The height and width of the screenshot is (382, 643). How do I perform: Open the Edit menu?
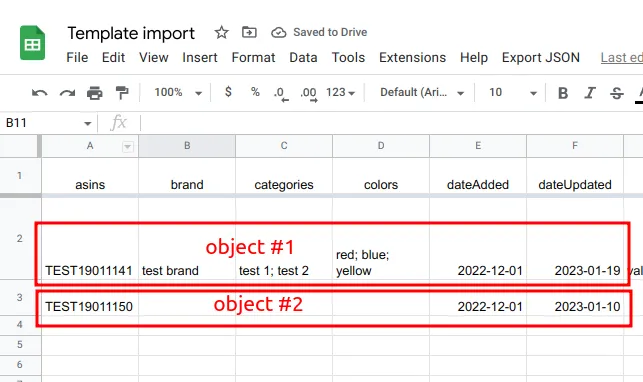[x=113, y=57]
